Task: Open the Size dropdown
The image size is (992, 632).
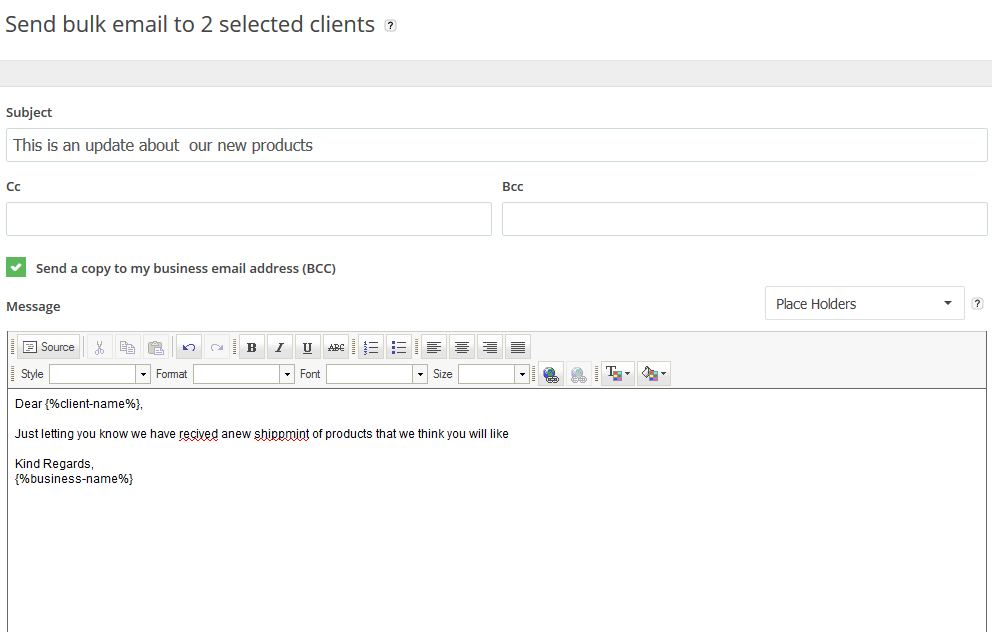Action: [493, 375]
